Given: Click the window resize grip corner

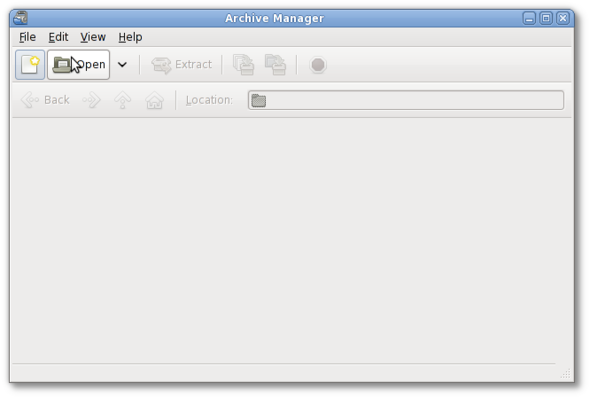Looking at the screenshot, I should pos(566,374).
